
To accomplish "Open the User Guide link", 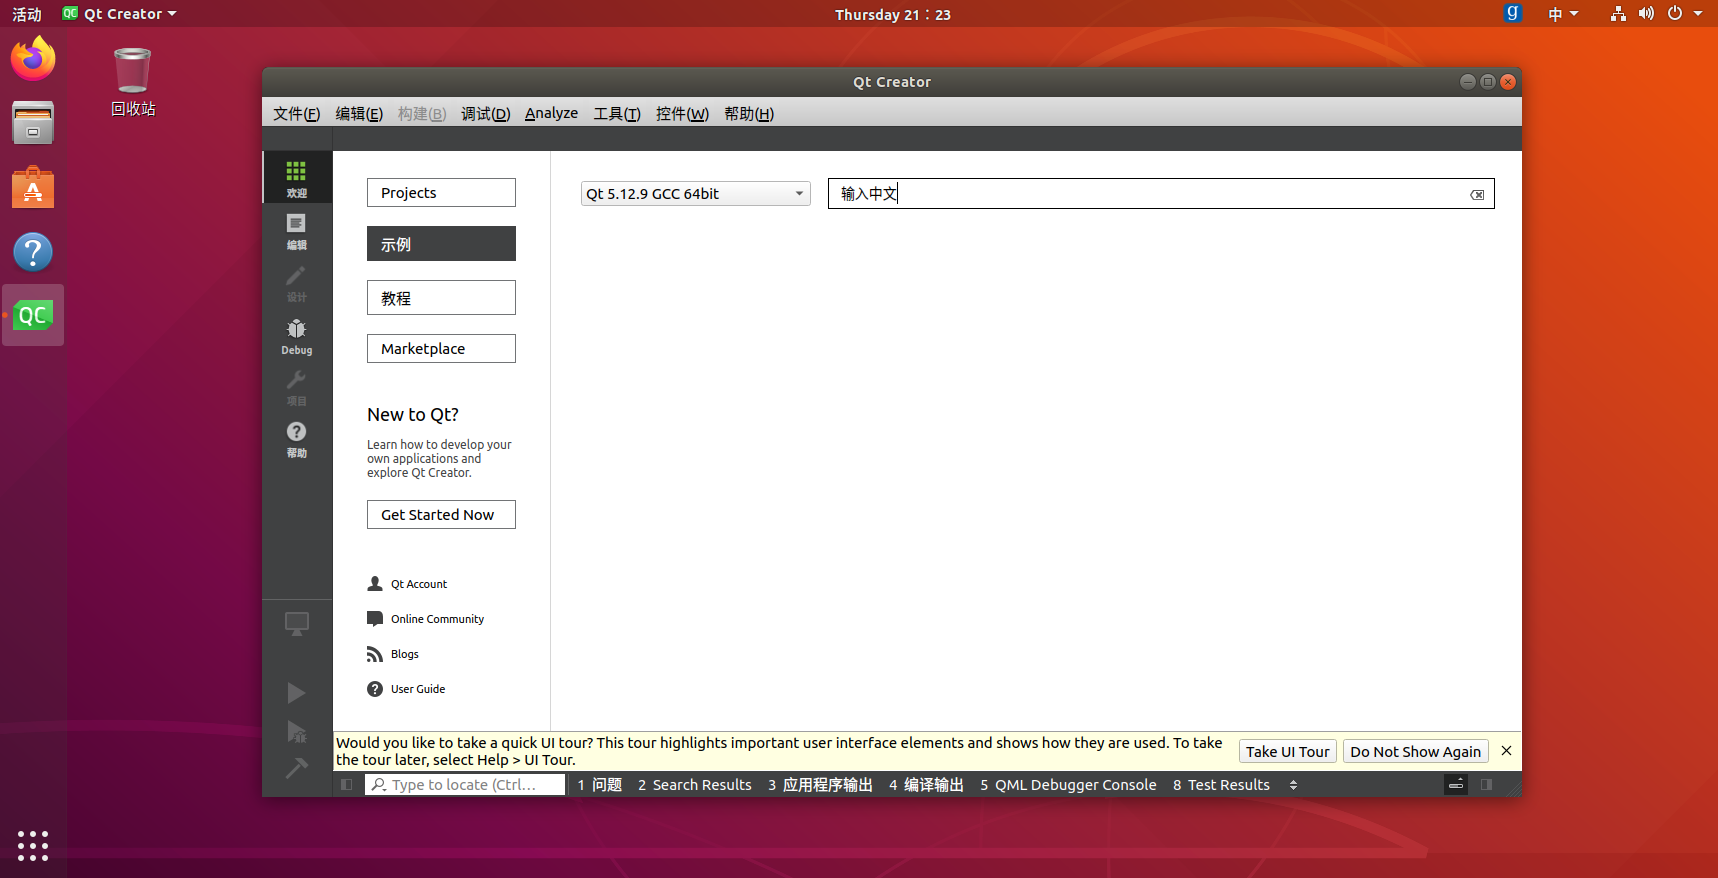I will pyautogui.click(x=406, y=689).
